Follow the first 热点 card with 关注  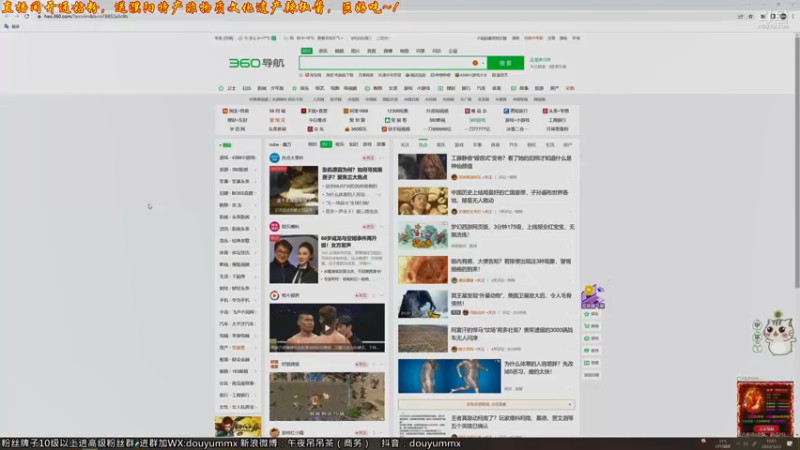coord(368,158)
